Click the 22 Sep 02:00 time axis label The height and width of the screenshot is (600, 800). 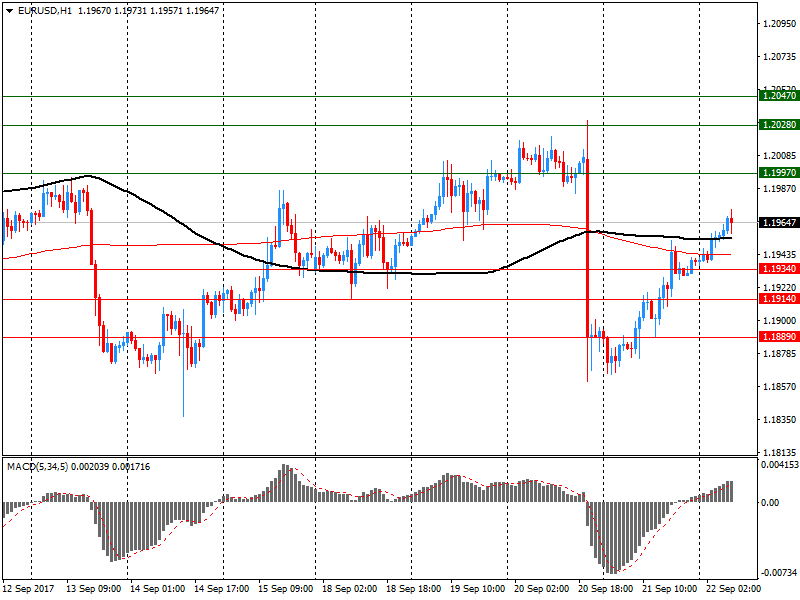click(733, 589)
